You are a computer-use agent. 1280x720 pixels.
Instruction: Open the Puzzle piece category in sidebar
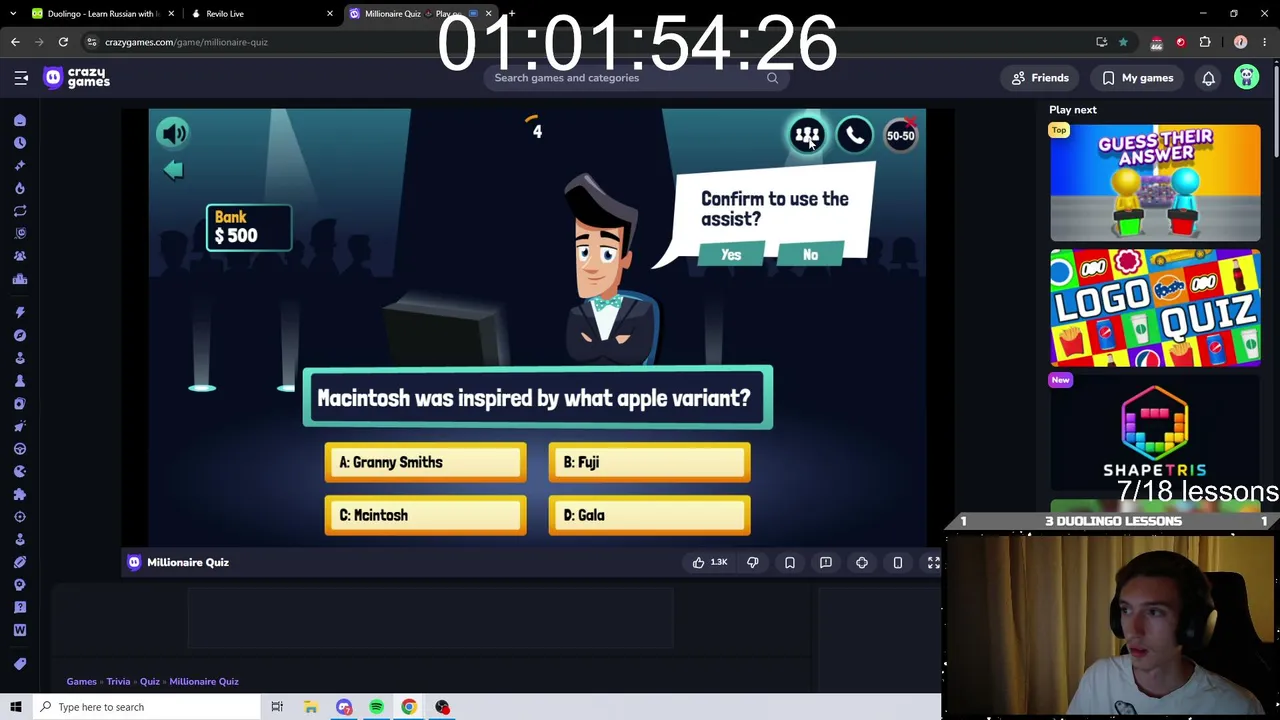[19, 494]
